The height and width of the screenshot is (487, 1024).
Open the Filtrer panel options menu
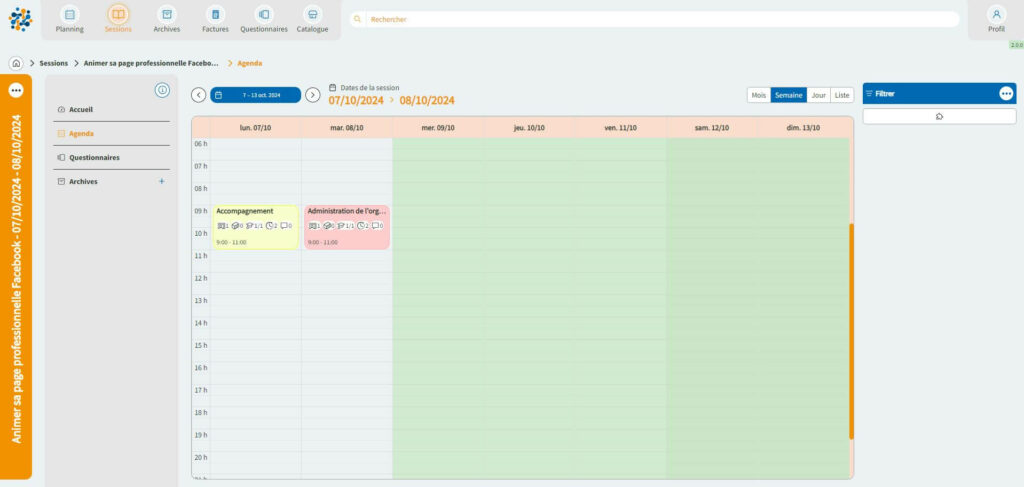pyautogui.click(x=1006, y=93)
